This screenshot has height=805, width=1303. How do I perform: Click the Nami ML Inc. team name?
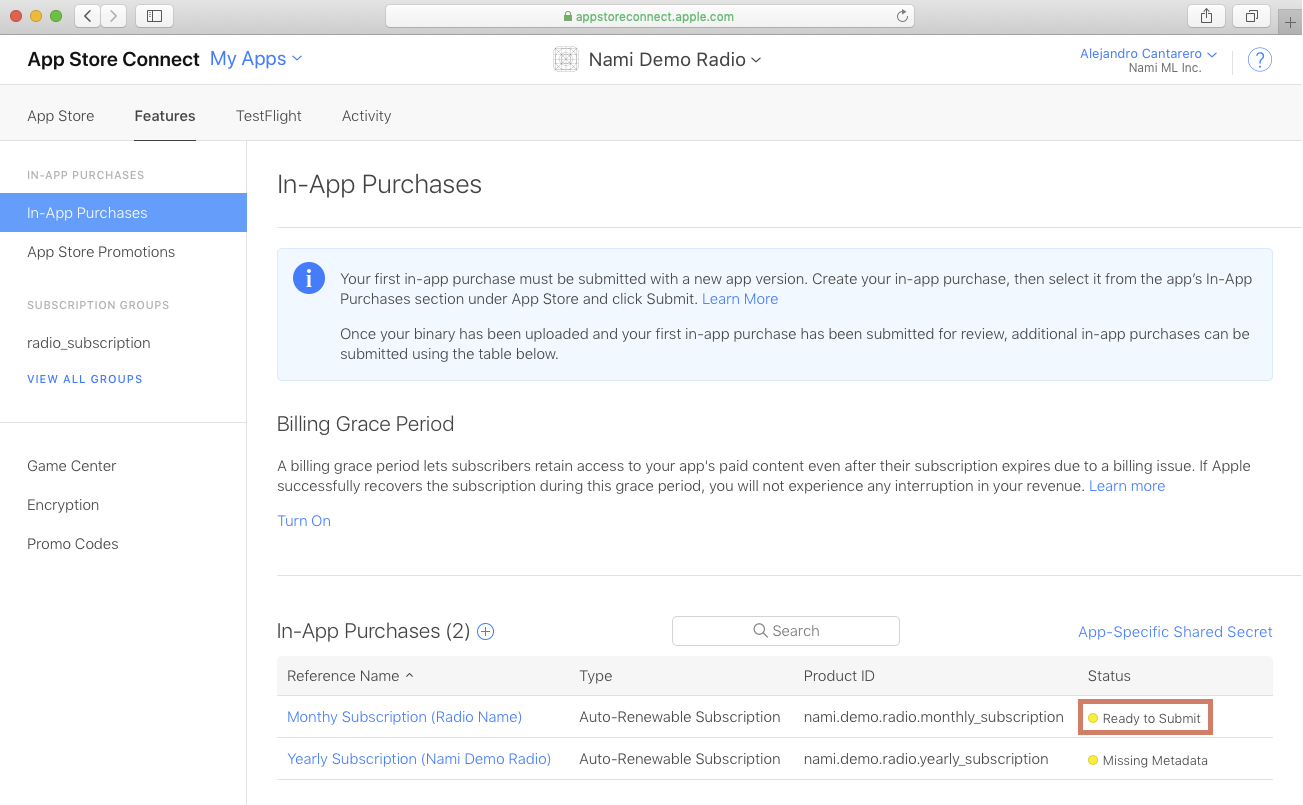(x=1167, y=68)
